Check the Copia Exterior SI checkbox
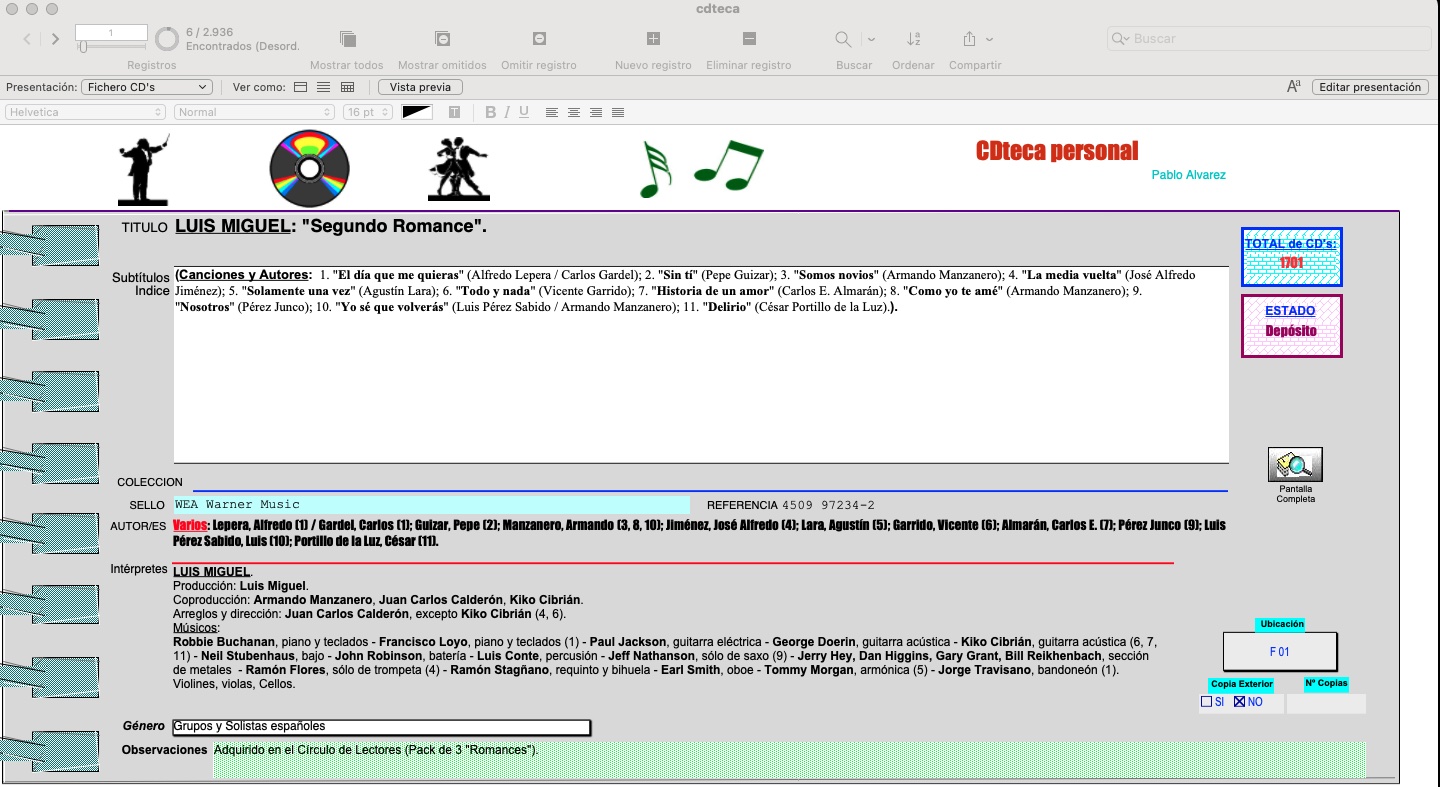Image resolution: width=1440 pixels, height=787 pixels. click(x=1206, y=702)
